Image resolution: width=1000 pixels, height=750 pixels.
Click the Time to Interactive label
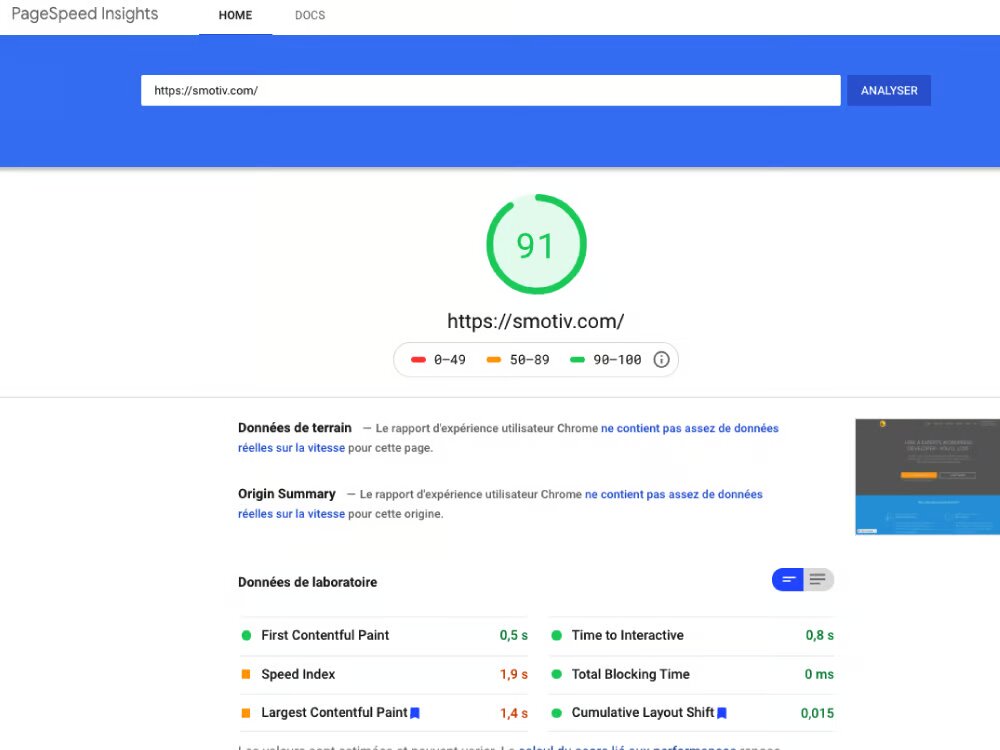pos(628,635)
